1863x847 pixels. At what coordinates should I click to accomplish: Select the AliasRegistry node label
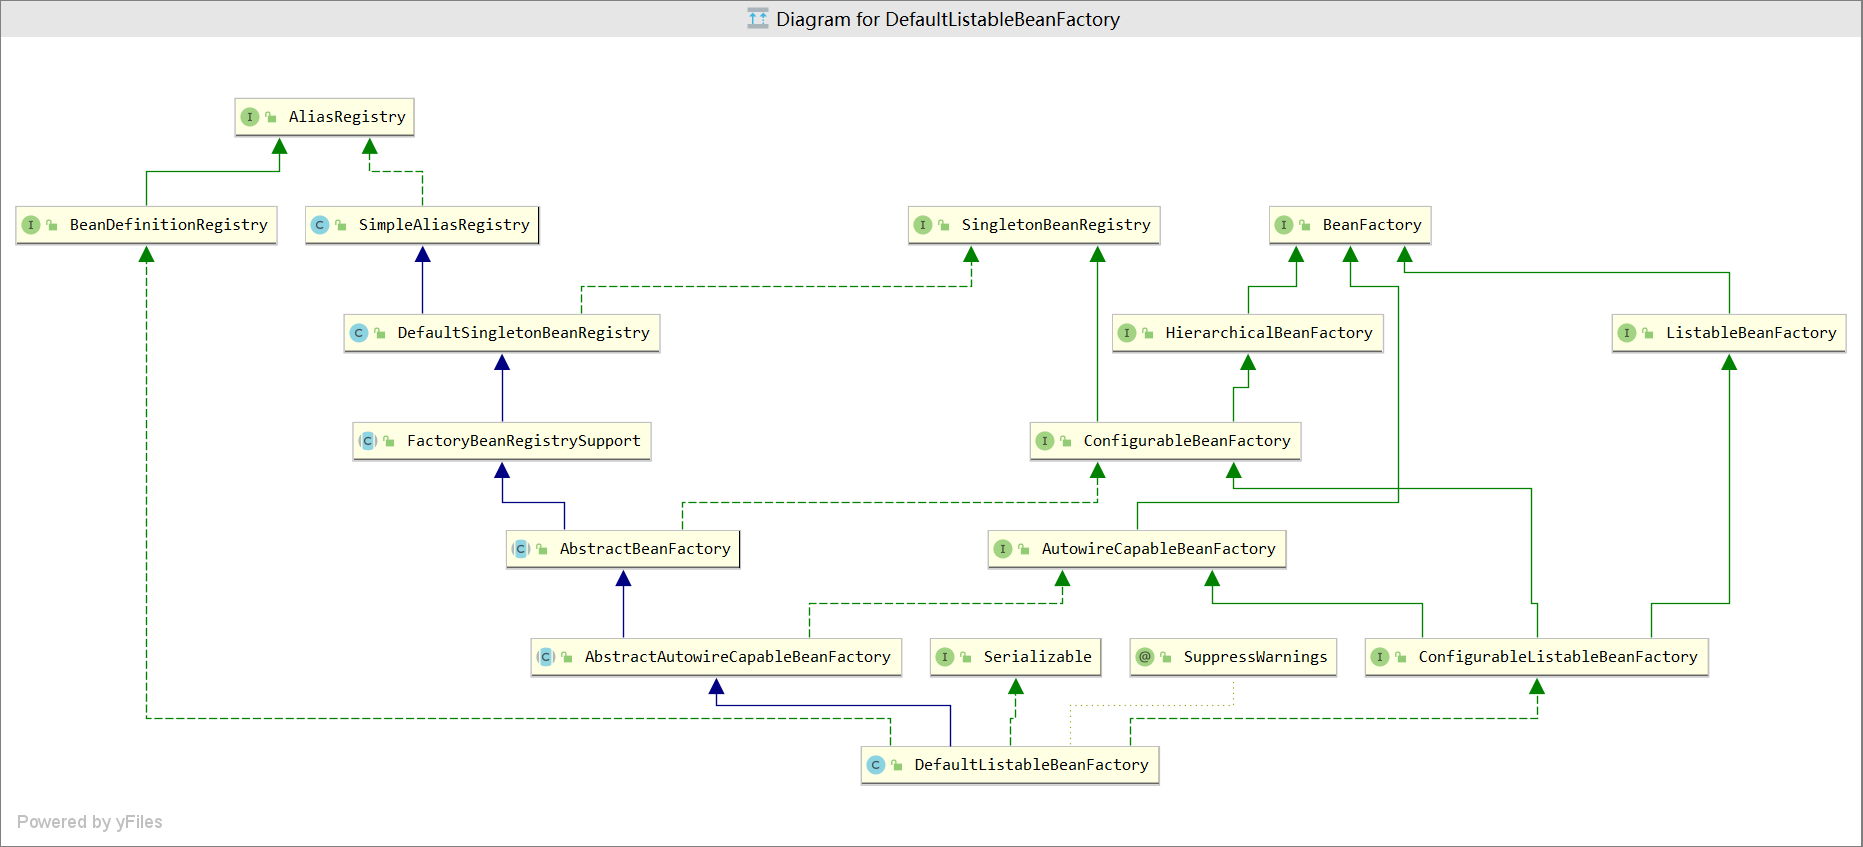[x=347, y=117]
